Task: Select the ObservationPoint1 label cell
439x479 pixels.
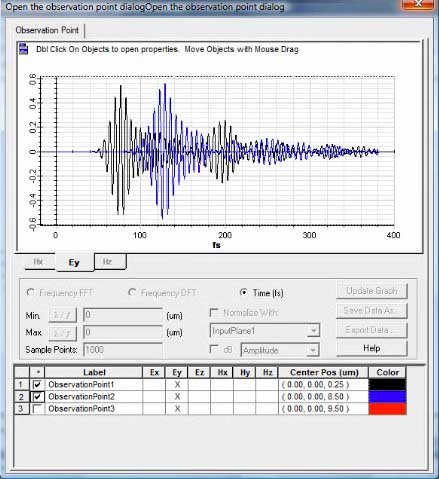Action: click(x=94, y=384)
